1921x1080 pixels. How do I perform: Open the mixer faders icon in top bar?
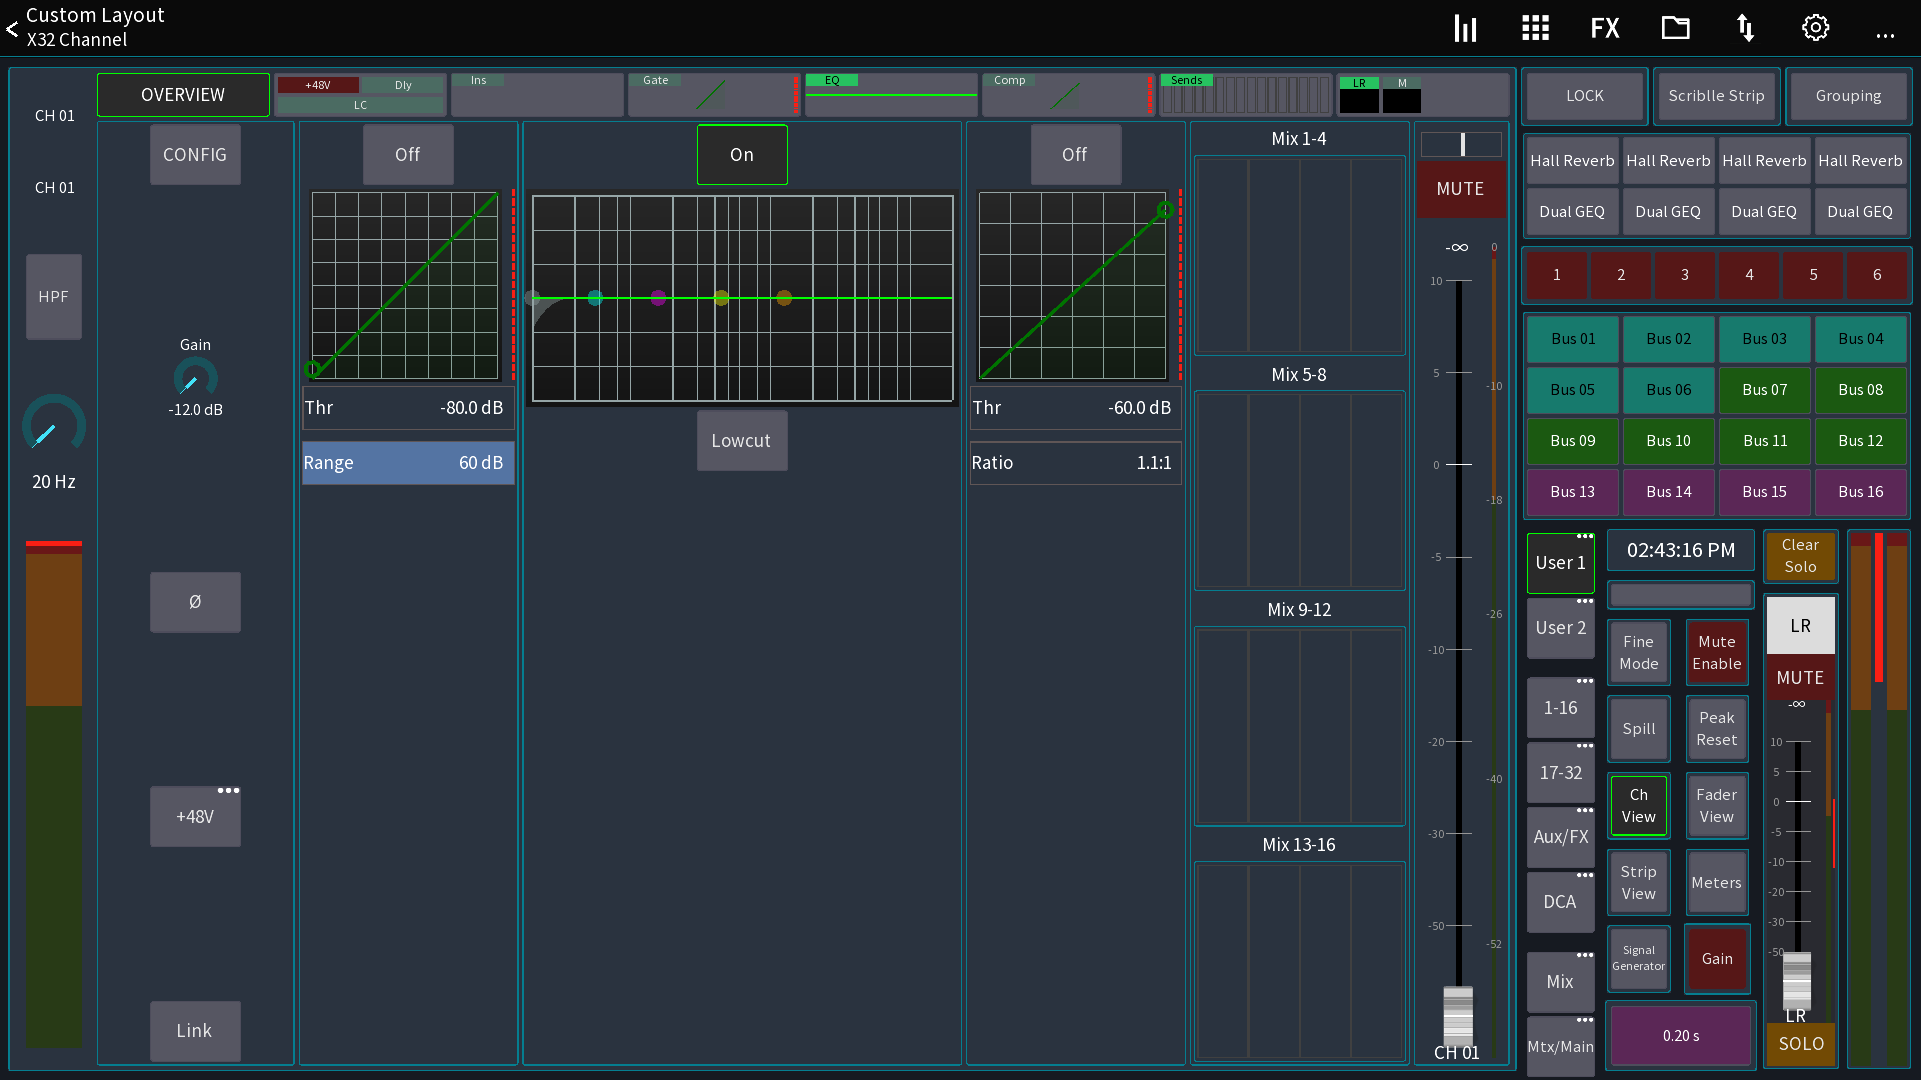click(1465, 28)
